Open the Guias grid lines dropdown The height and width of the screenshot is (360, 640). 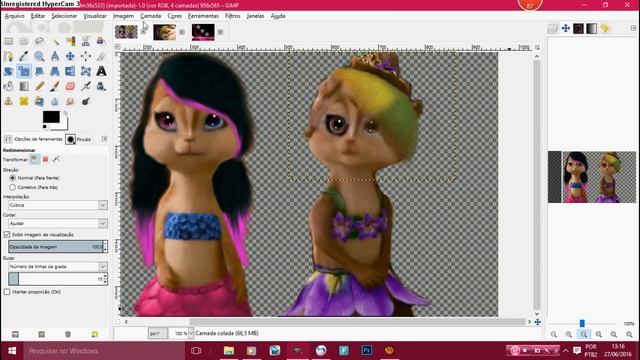(58, 267)
